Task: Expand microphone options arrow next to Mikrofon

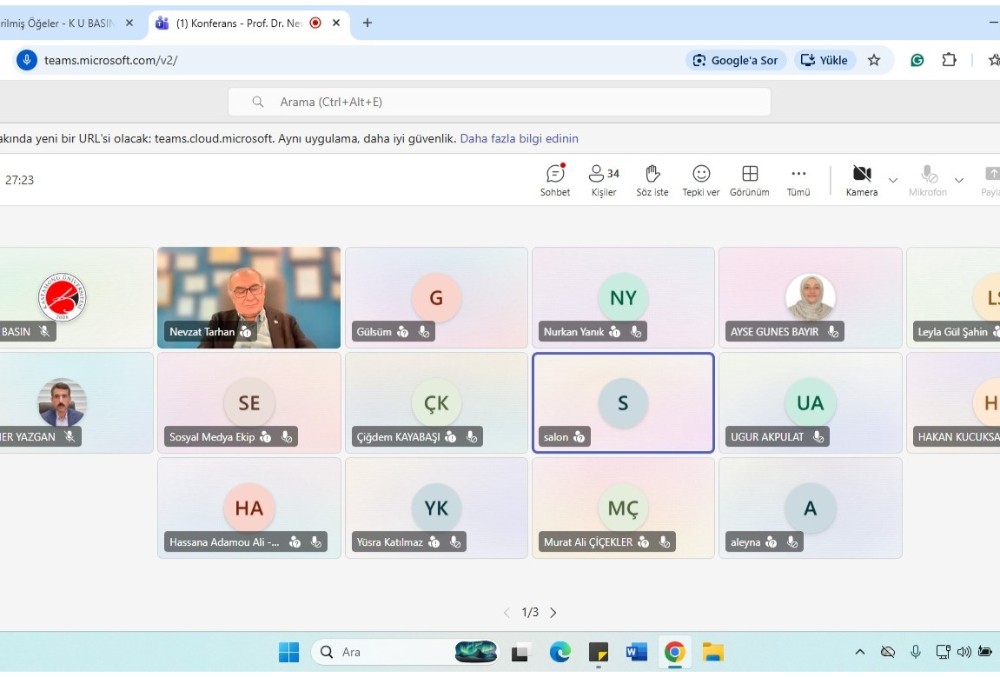Action: [x=959, y=180]
